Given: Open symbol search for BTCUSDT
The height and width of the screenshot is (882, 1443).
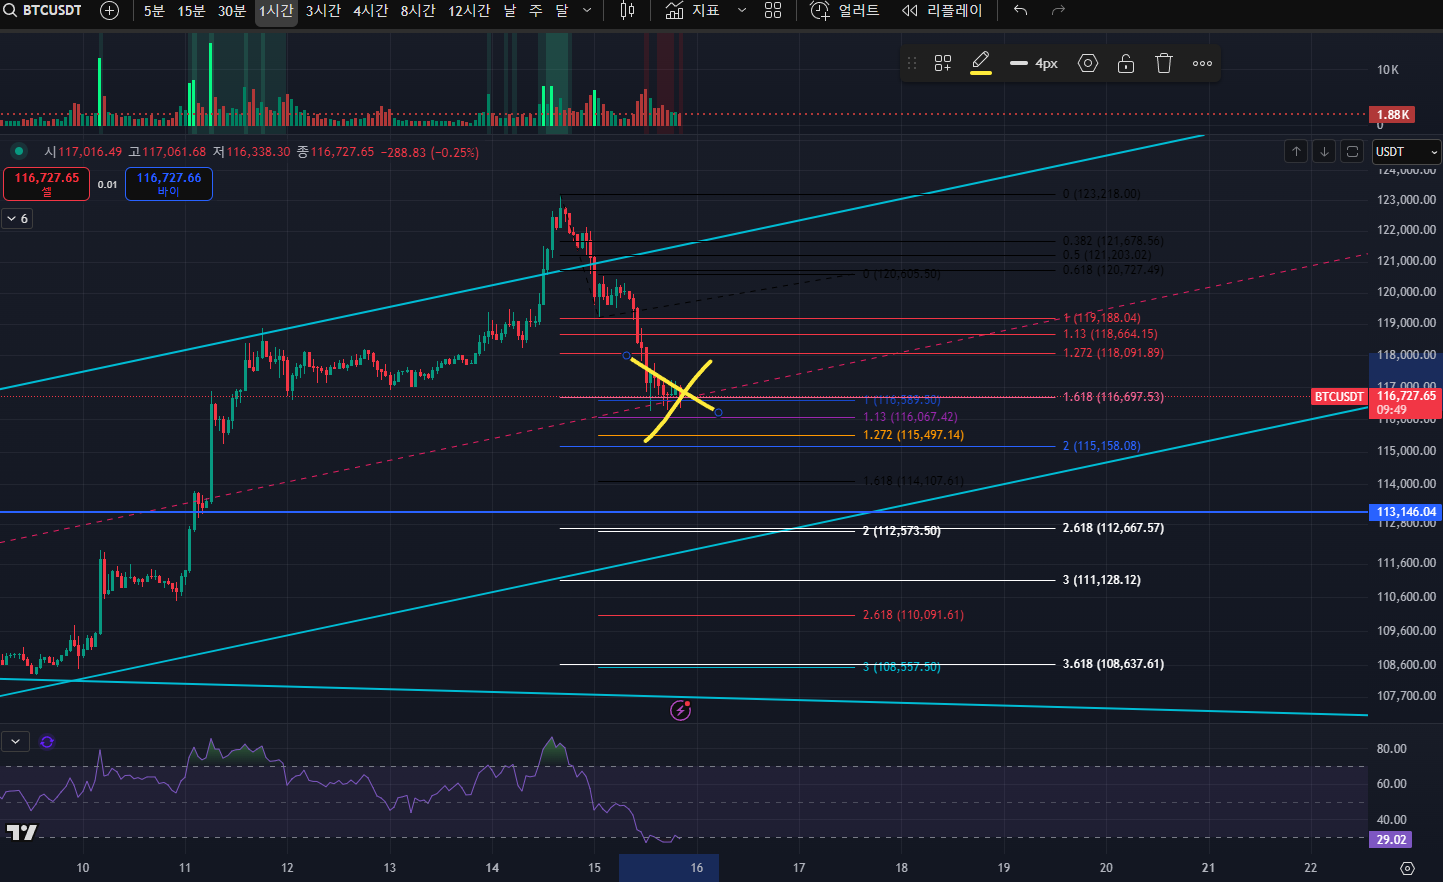Looking at the screenshot, I should [x=44, y=10].
